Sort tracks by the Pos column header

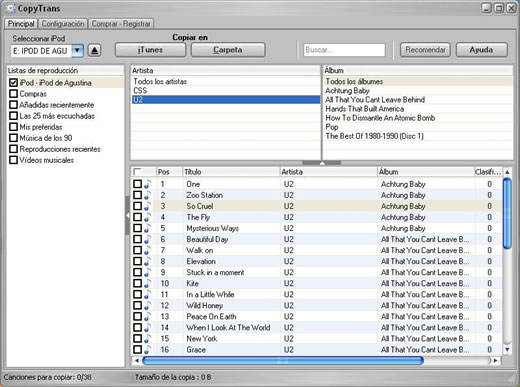pos(169,172)
